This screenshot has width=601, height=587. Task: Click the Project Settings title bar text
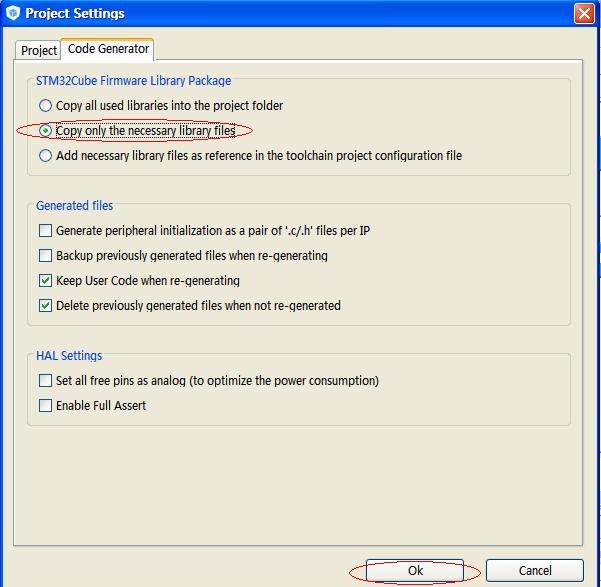click(x=75, y=13)
